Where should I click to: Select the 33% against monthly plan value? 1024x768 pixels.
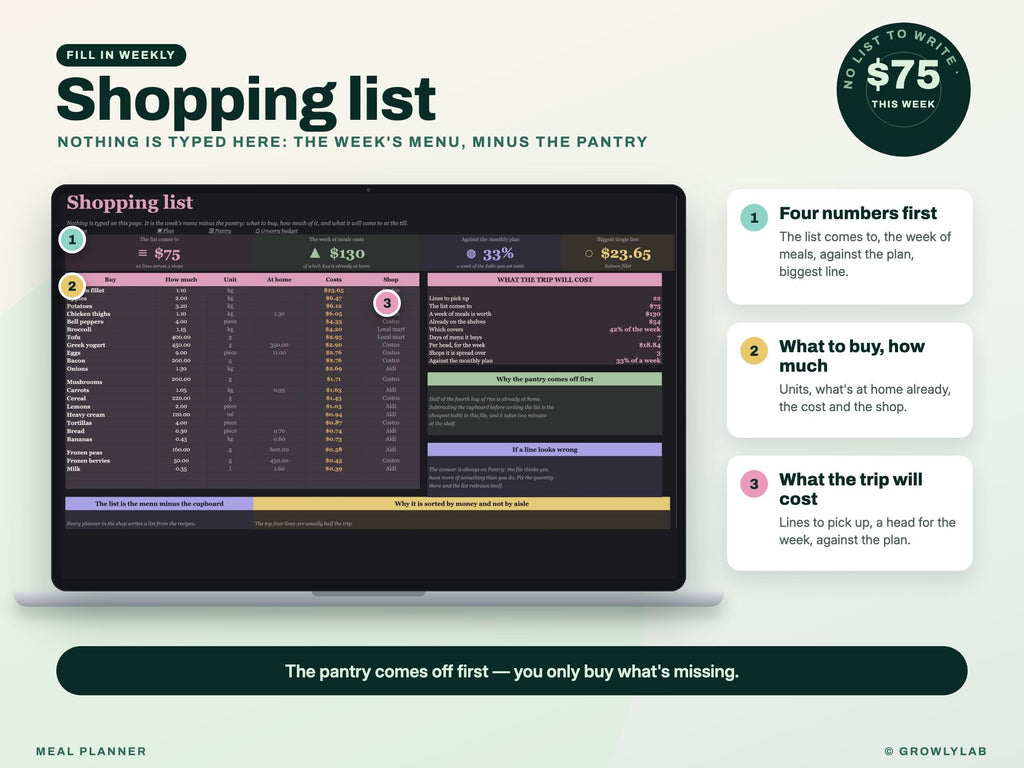498,253
